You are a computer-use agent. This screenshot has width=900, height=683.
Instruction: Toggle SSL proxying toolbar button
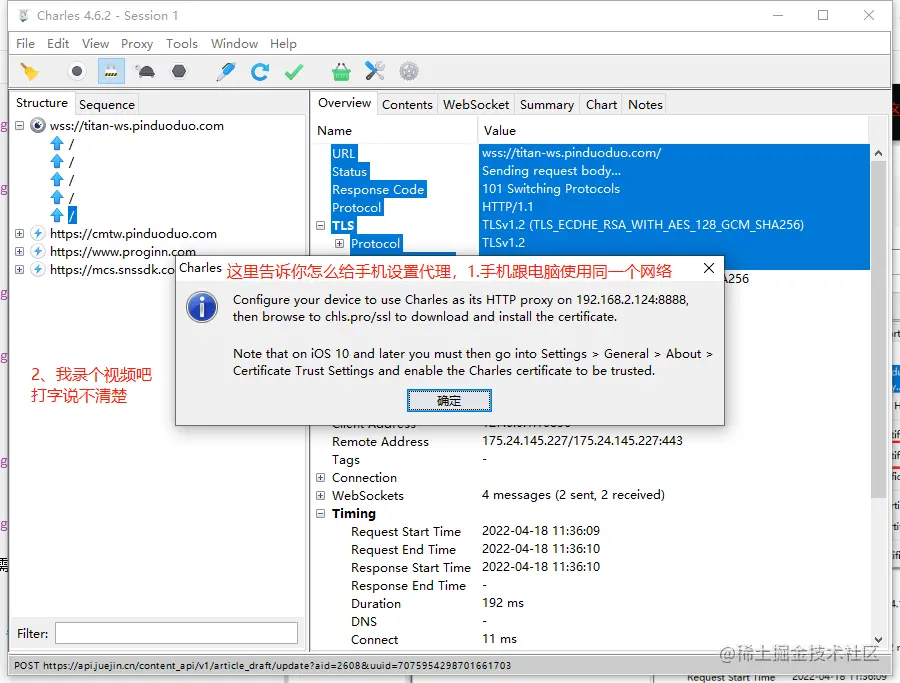tap(111, 72)
